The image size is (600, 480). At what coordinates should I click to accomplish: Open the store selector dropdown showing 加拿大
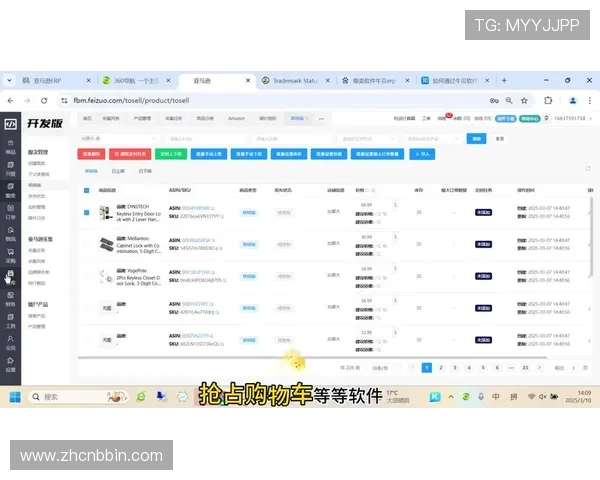[x=119, y=139]
